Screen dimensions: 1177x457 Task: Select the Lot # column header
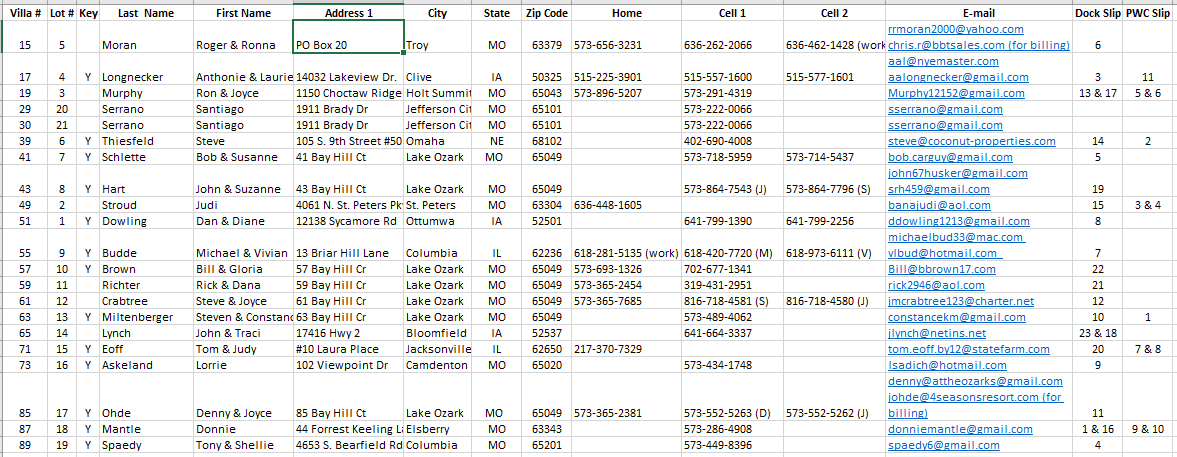click(62, 14)
